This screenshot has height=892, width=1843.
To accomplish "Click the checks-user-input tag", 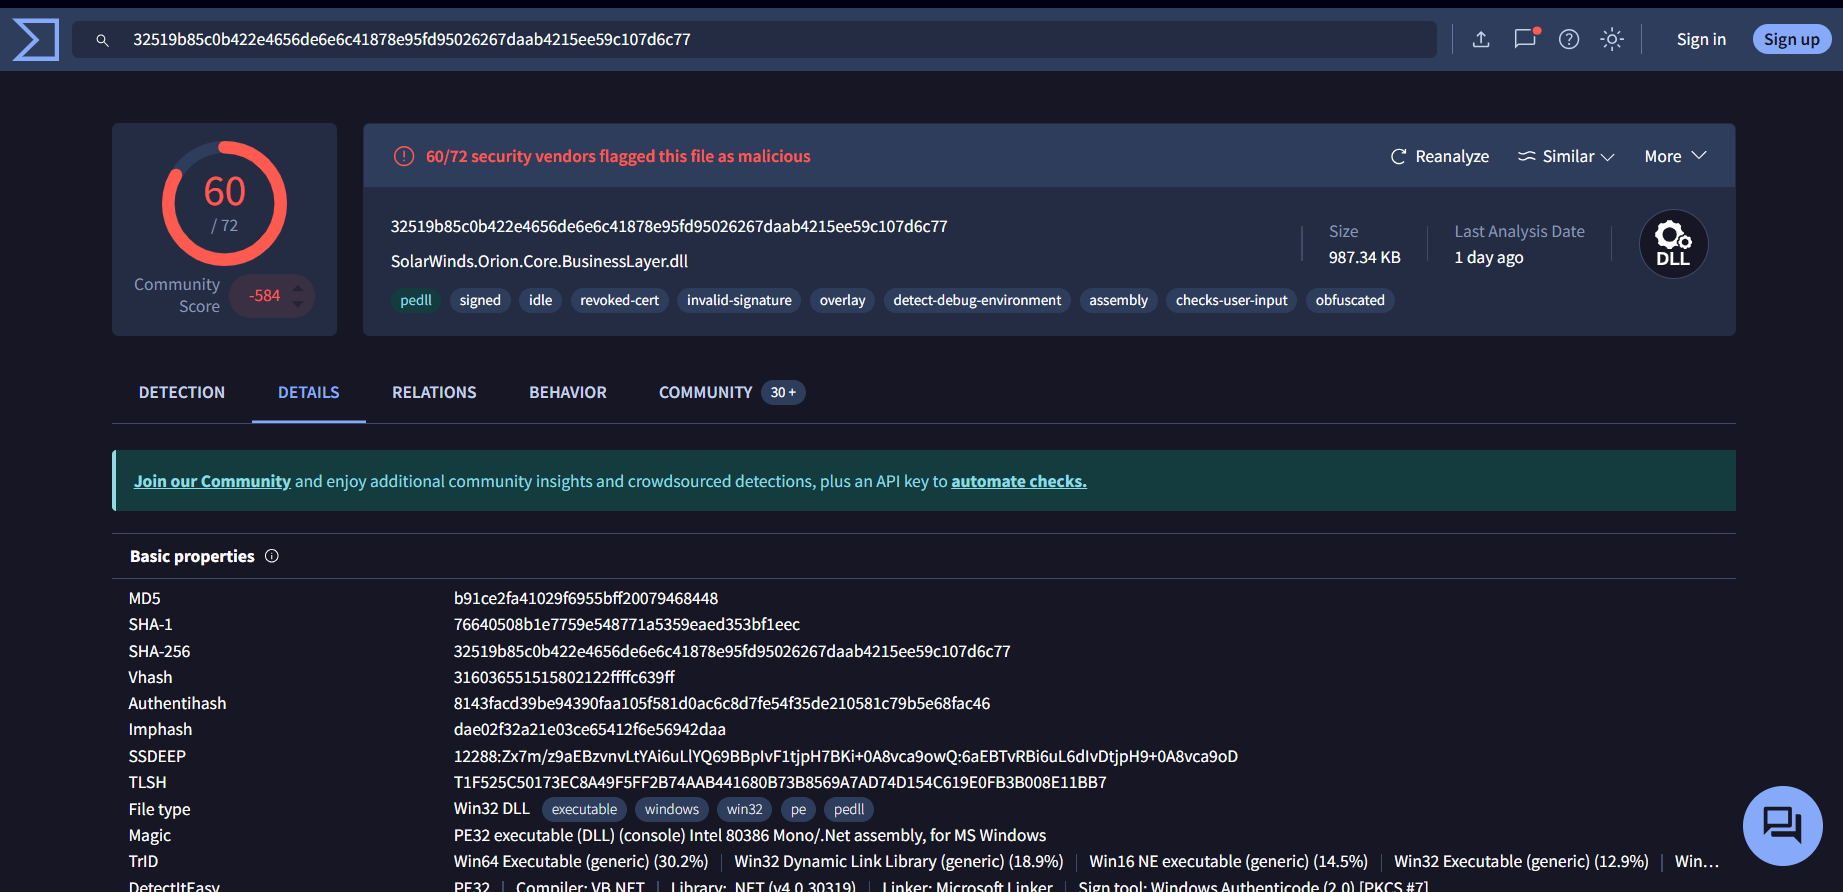I will click(1231, 300).
